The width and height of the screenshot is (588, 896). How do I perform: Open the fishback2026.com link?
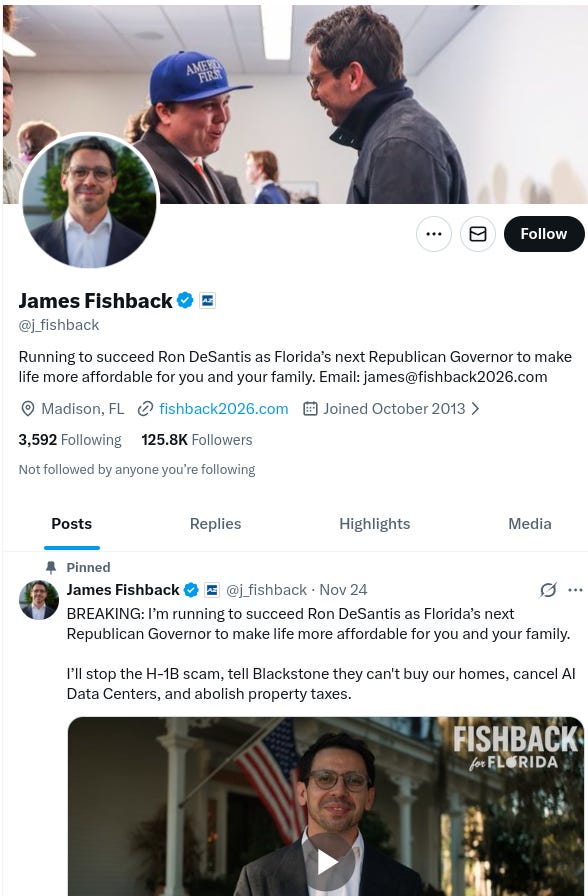tap(223, 409)
